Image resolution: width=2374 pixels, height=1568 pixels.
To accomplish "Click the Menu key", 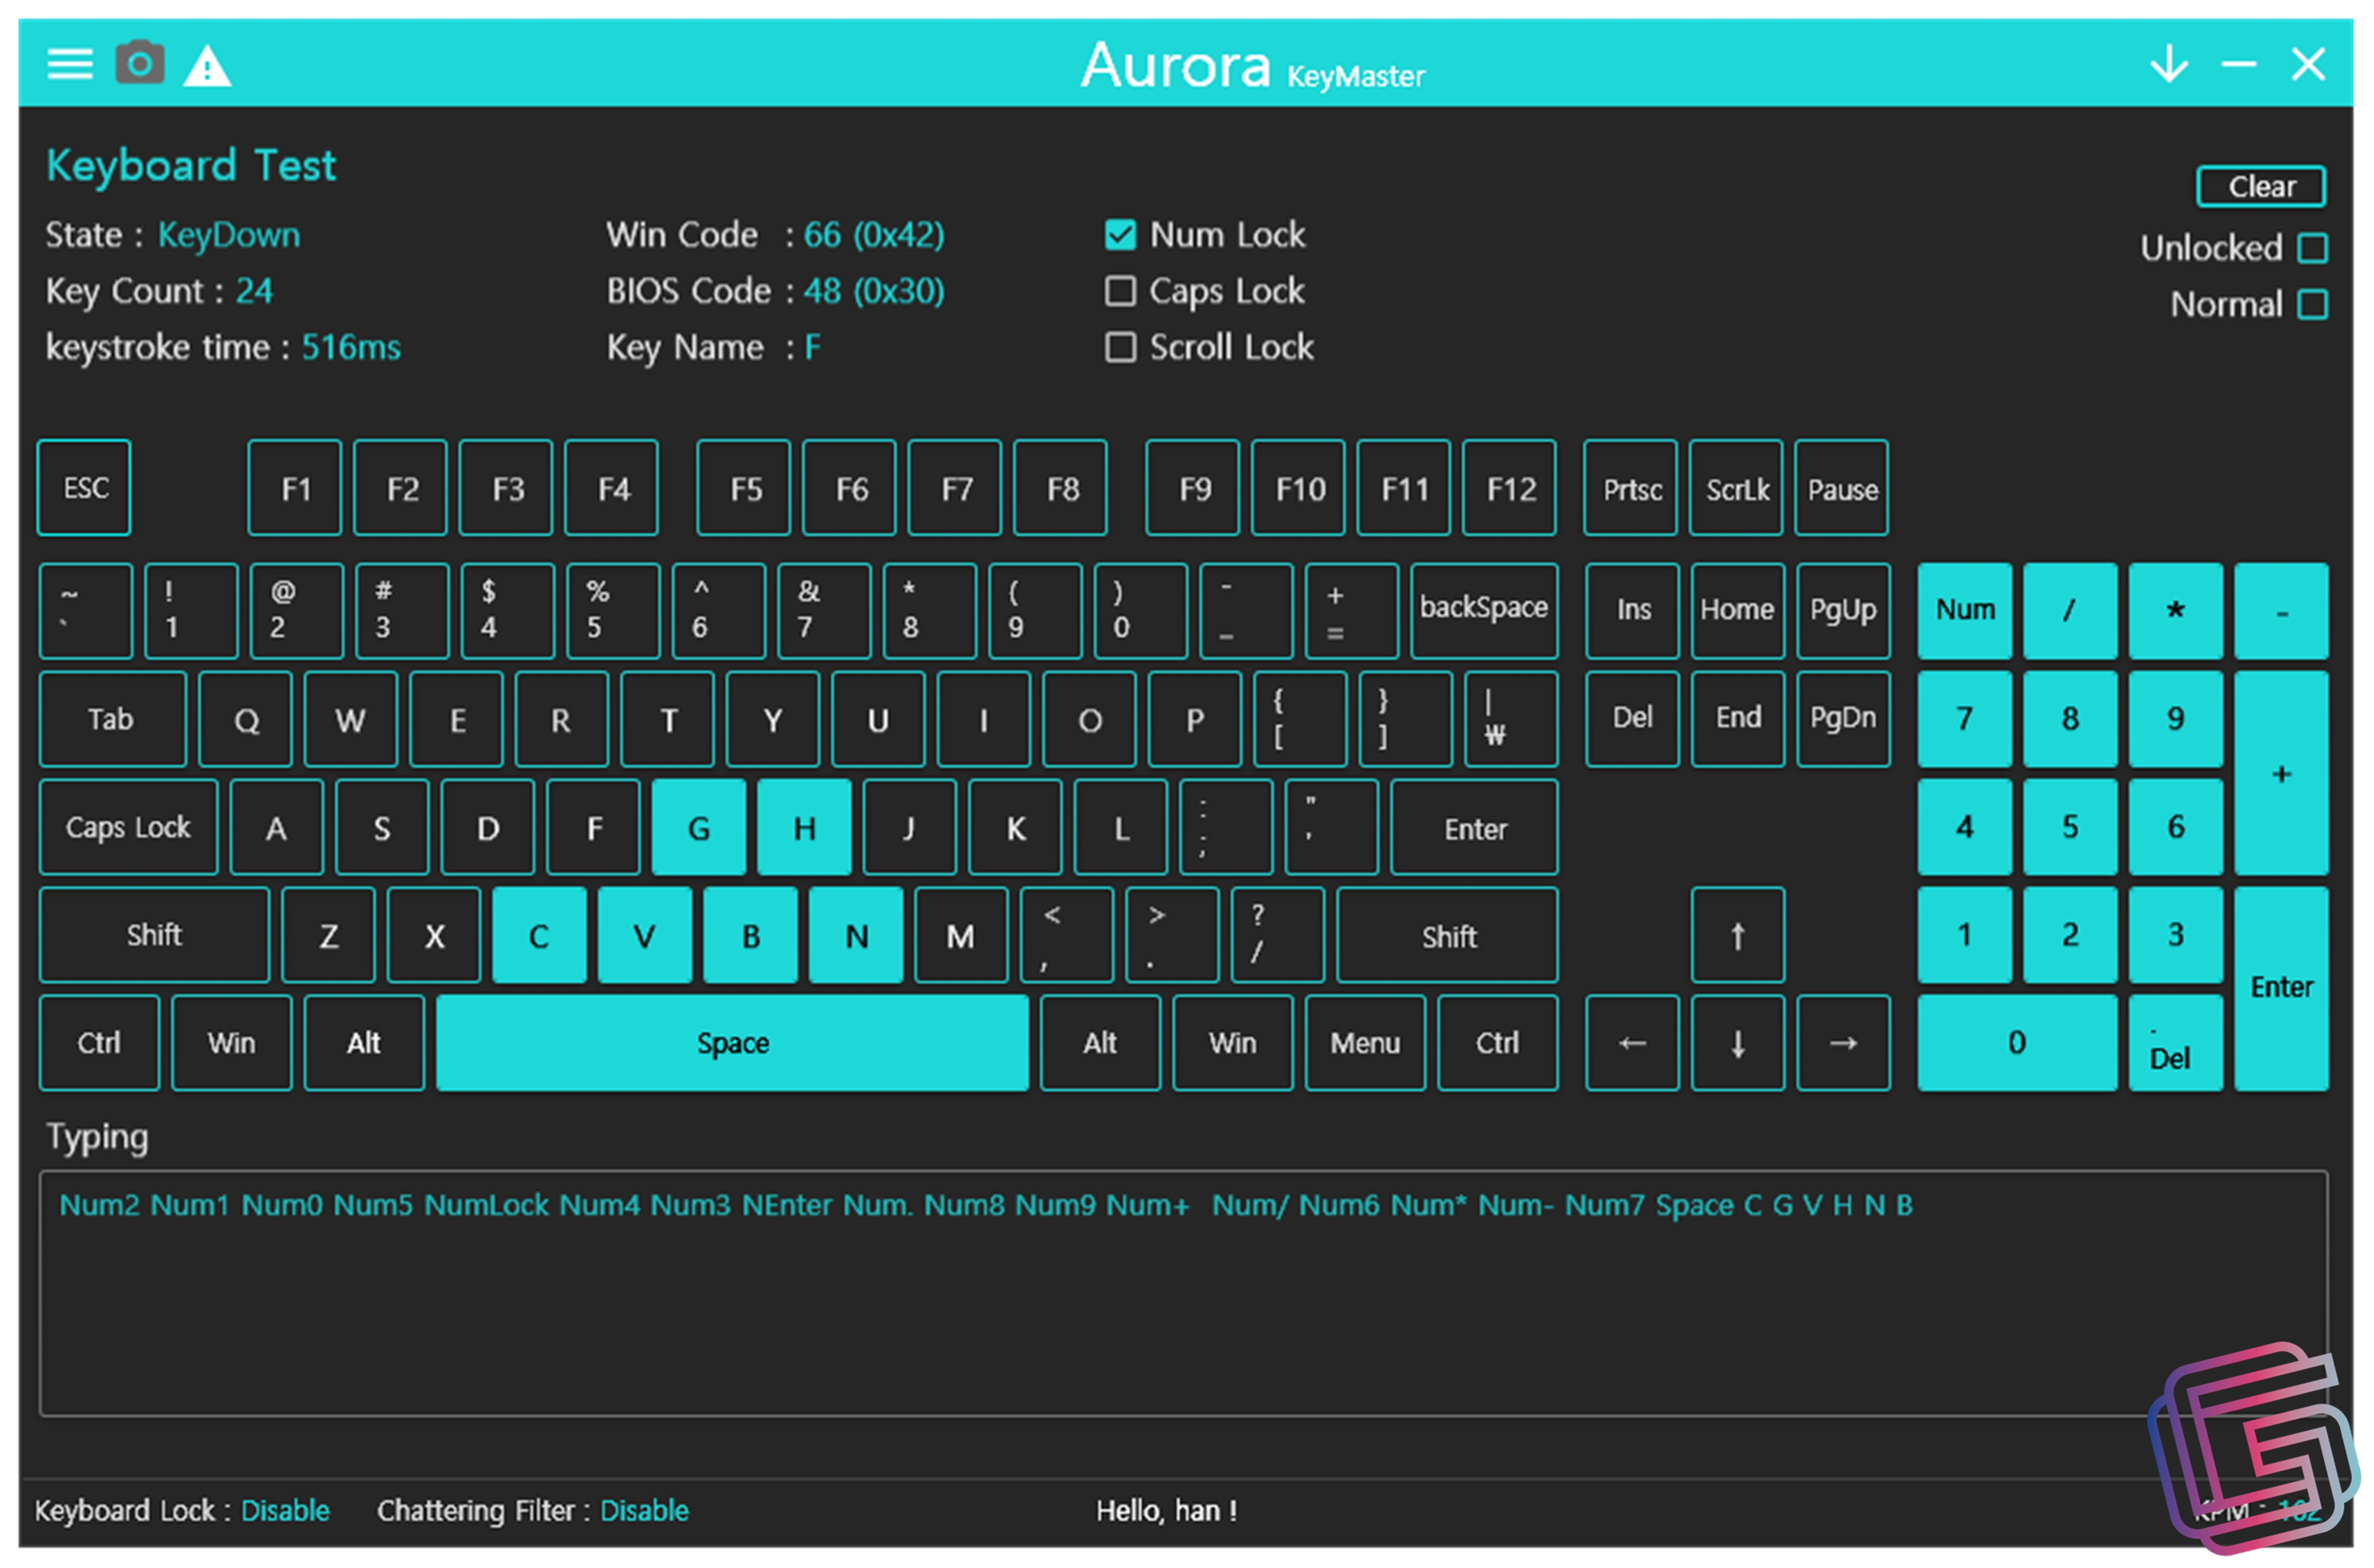I will [x=1365, y=1043].
